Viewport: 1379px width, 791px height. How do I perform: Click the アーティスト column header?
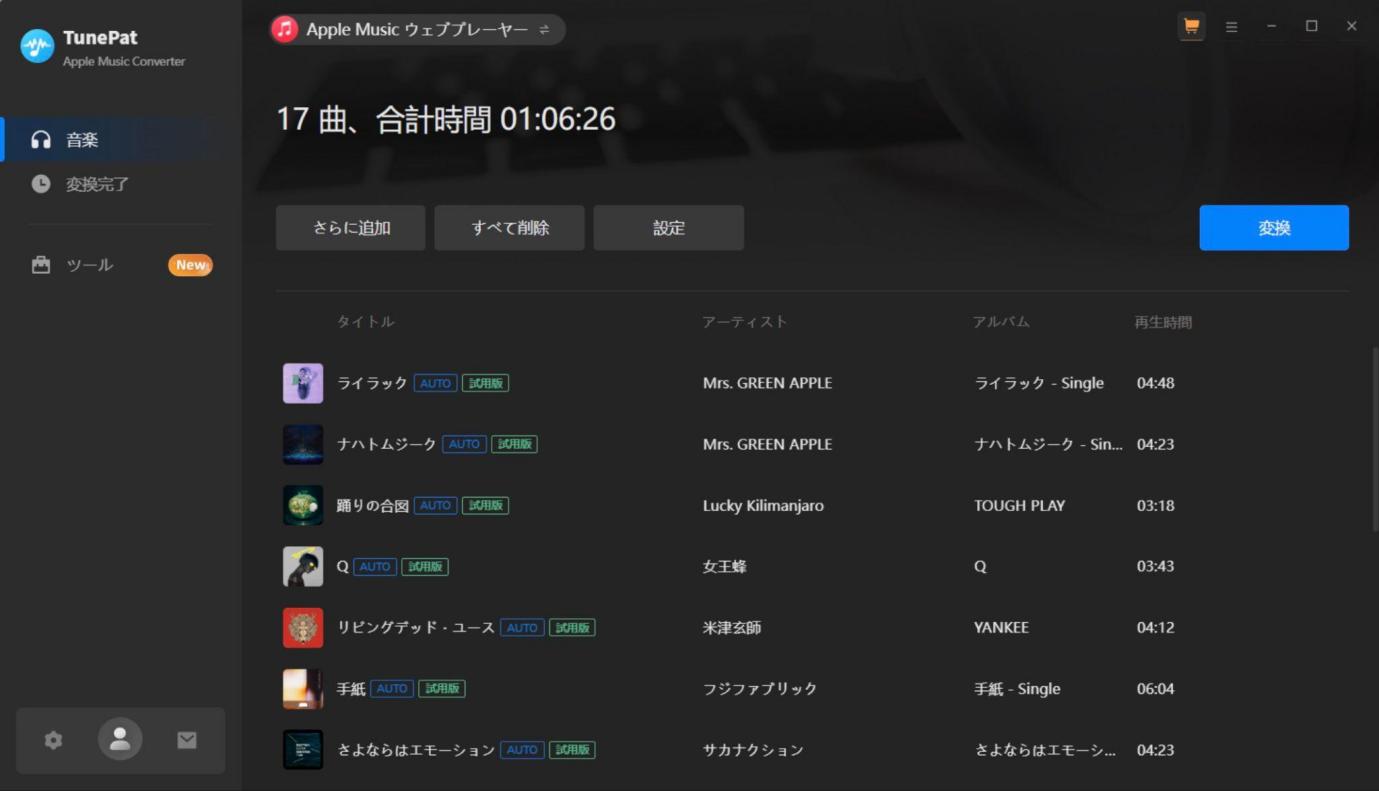pos(745,322)
